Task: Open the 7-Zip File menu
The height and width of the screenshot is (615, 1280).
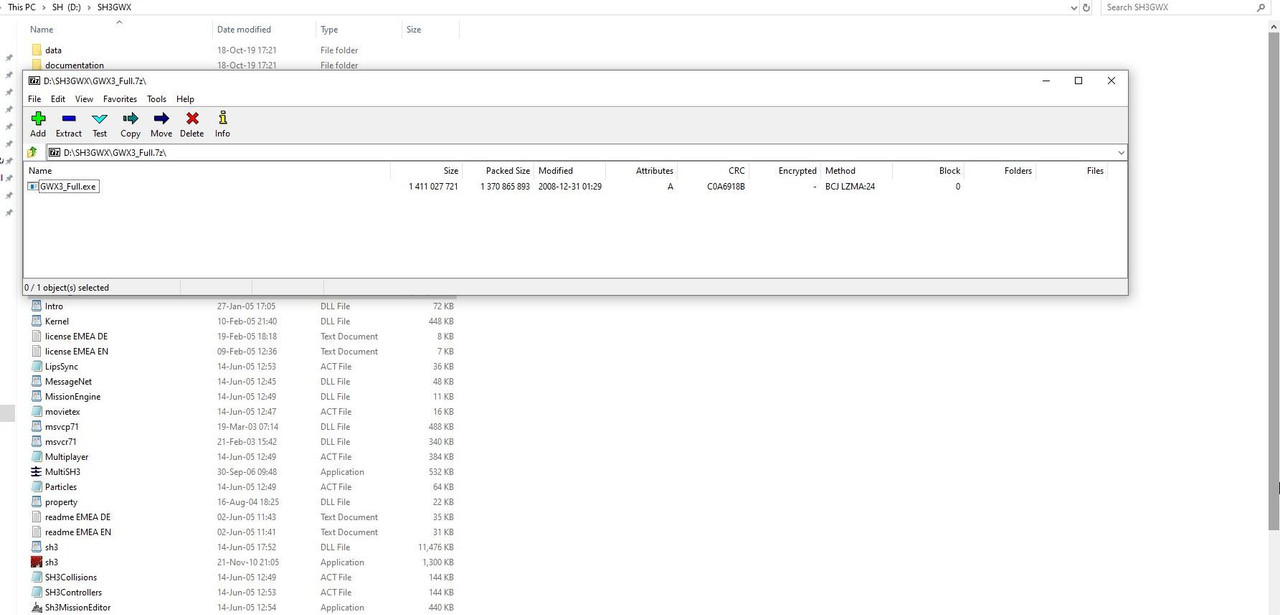Action: click(x=34, y=99)
